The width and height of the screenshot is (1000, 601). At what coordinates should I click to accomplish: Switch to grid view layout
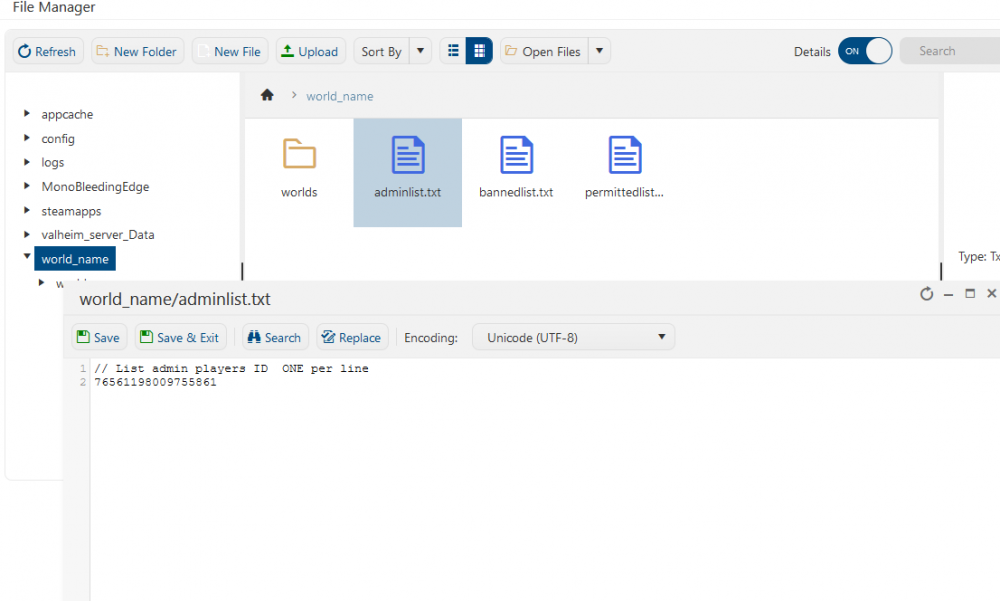[x=479, y=51]
